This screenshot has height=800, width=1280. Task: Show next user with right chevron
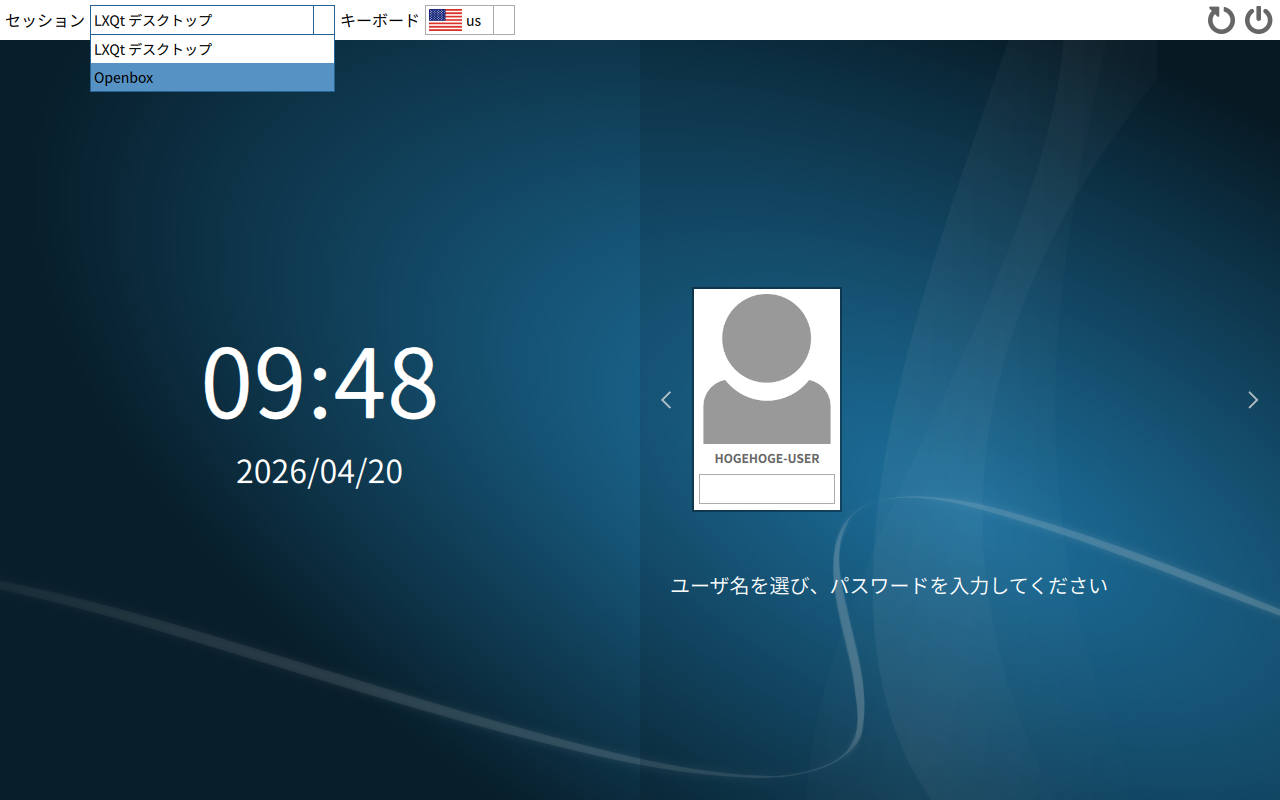coord(1253,400)
